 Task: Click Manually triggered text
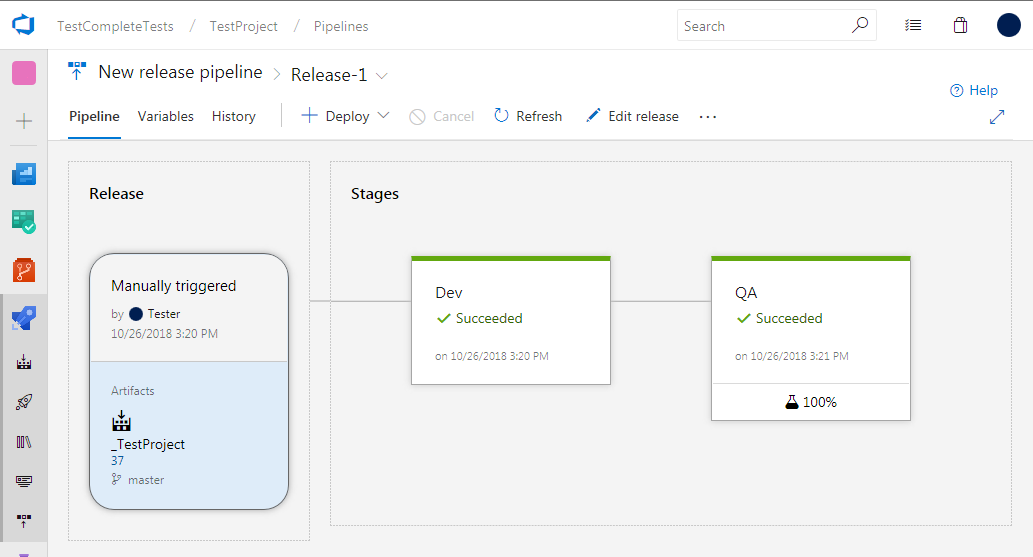pos(173,285)
